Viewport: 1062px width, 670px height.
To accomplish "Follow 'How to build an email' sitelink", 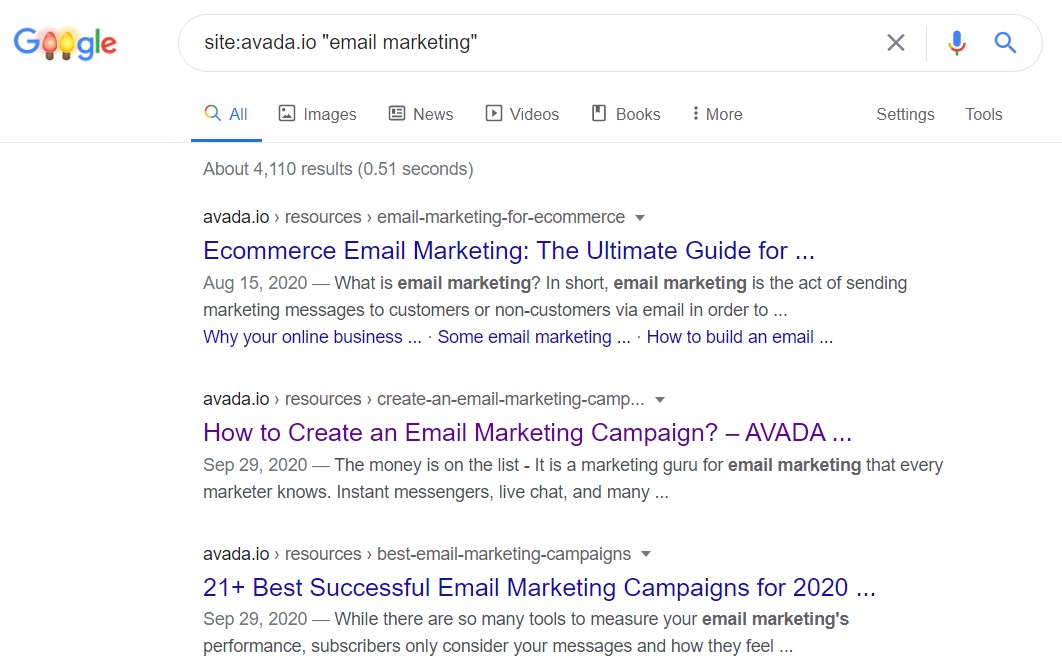I will click(x=739, y=337).
